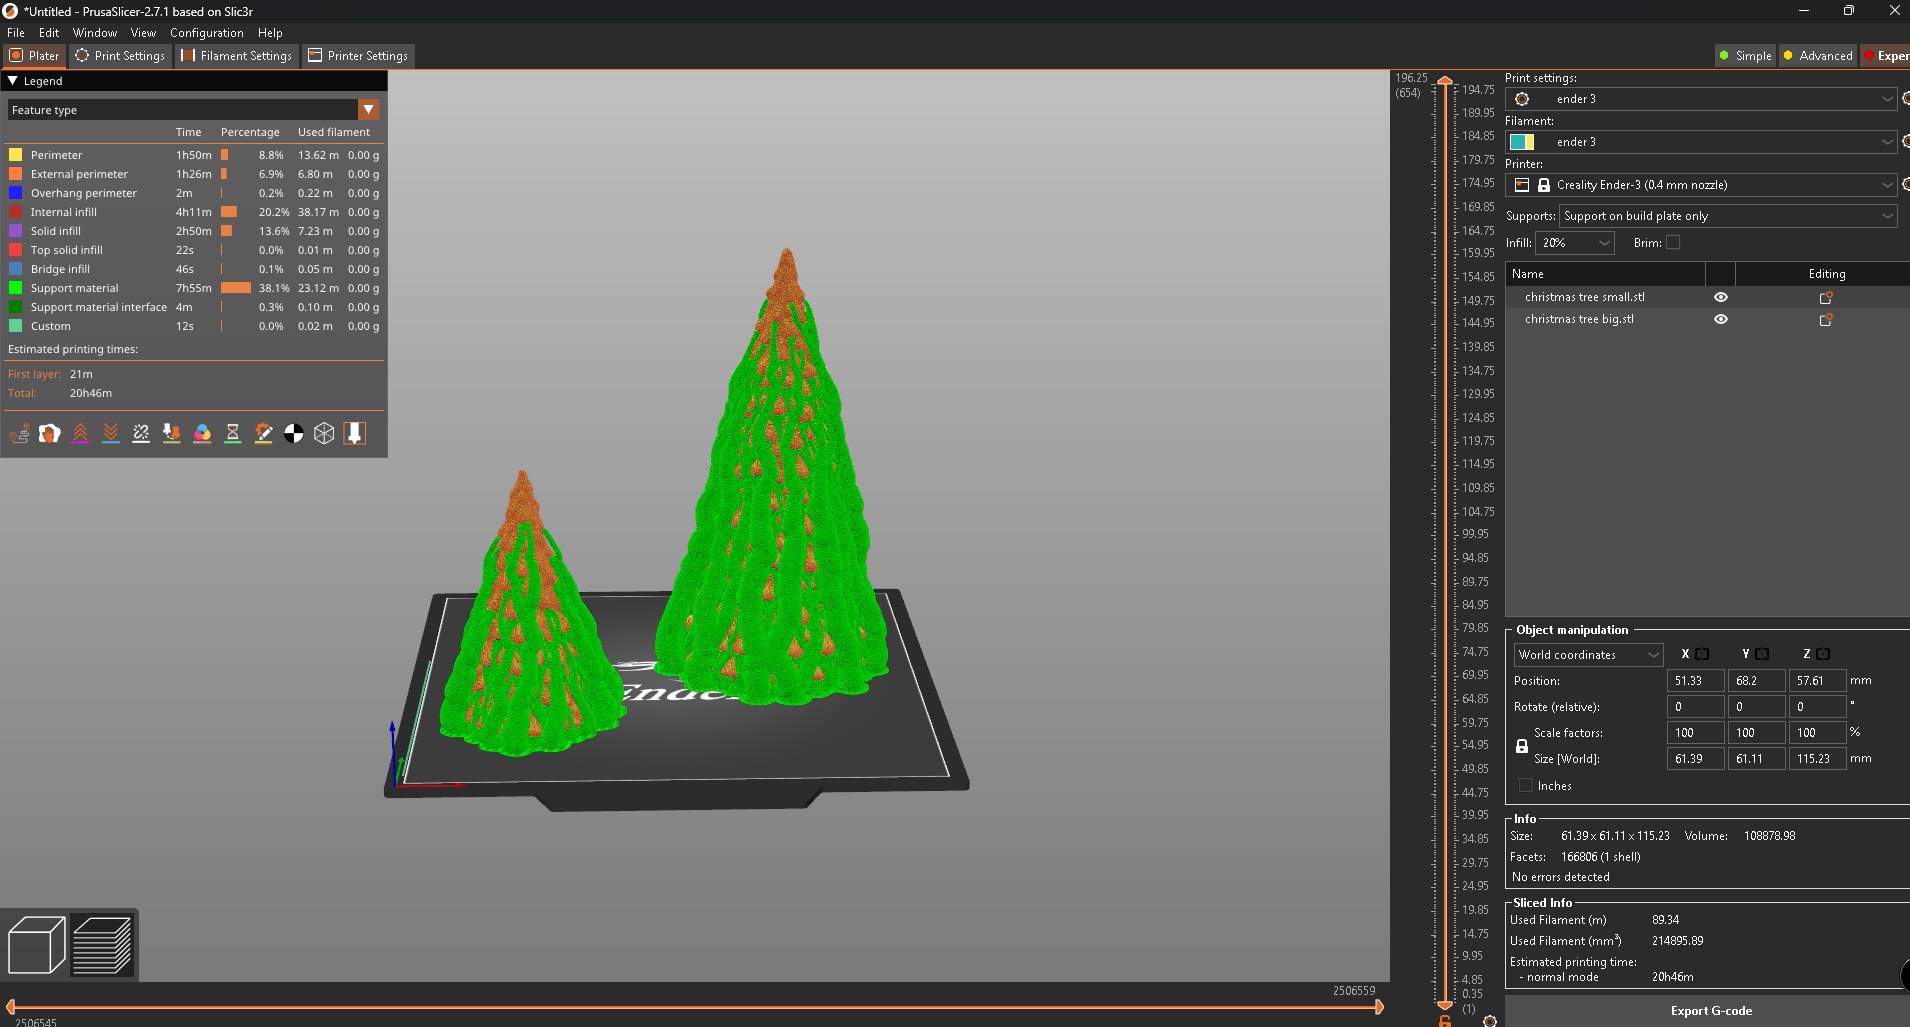Click the Export G-code button
The height and width of the screenshot is (1027, 1910).
click(x=1711, y=1011)
